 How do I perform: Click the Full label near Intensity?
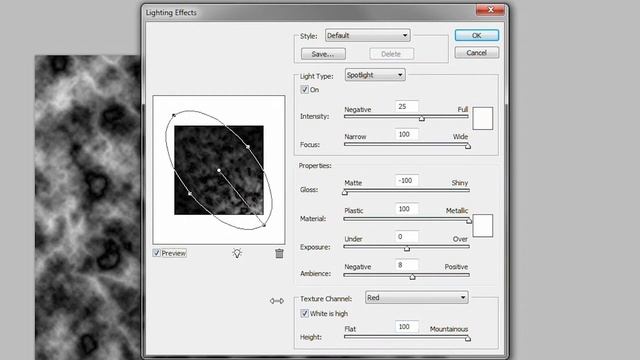(463, 109)
